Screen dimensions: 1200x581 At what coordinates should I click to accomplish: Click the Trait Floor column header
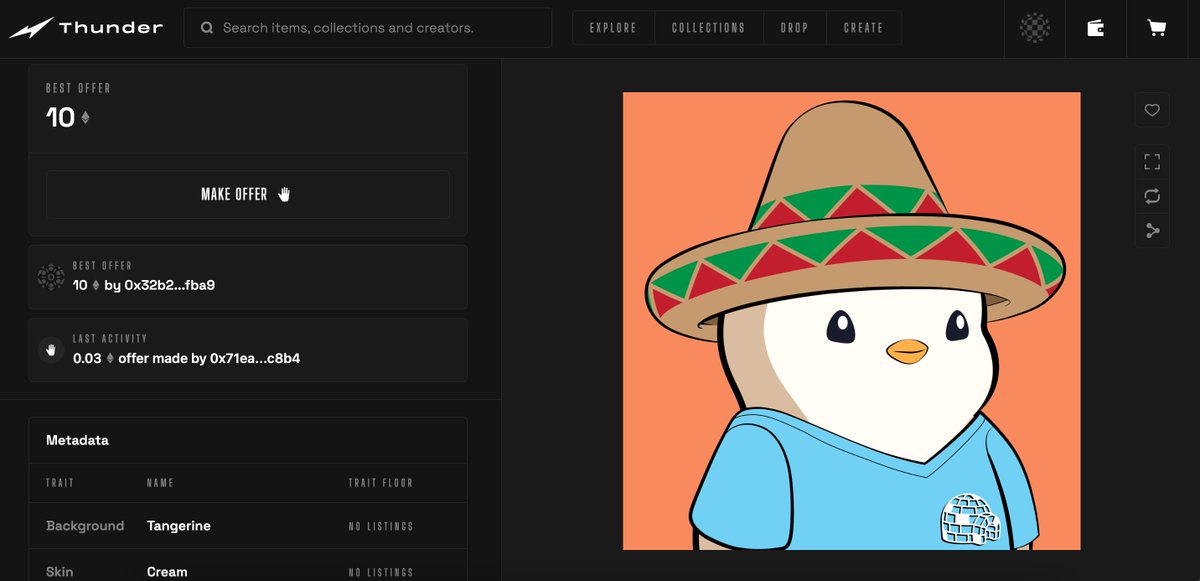click(x=381, y=483)
